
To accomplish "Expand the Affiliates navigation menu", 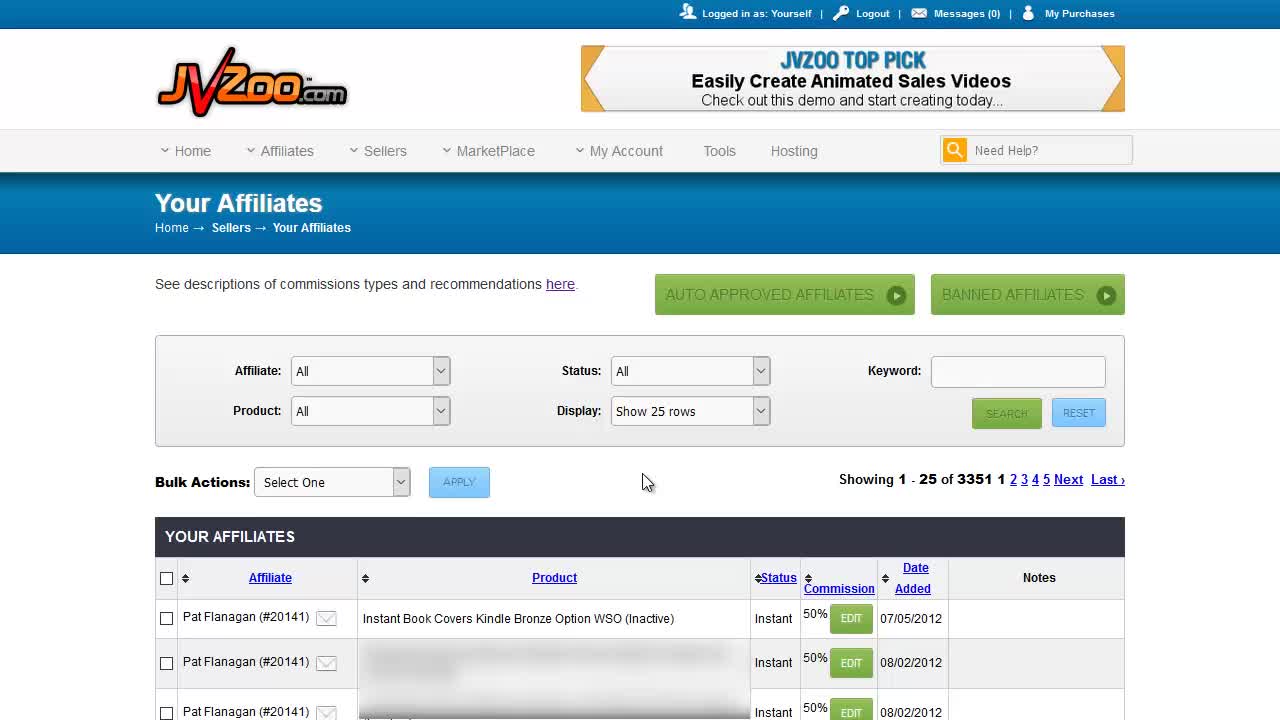I will [x=280, y=151].
